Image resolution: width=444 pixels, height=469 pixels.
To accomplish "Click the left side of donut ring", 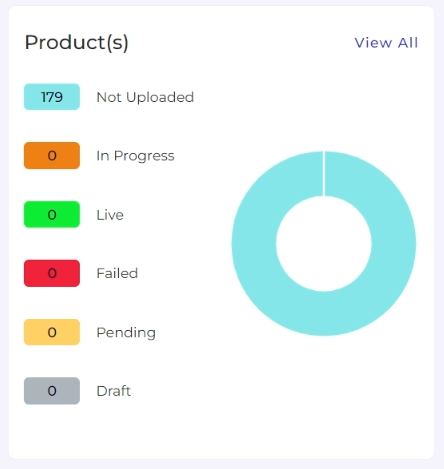I will coord(254,244).
